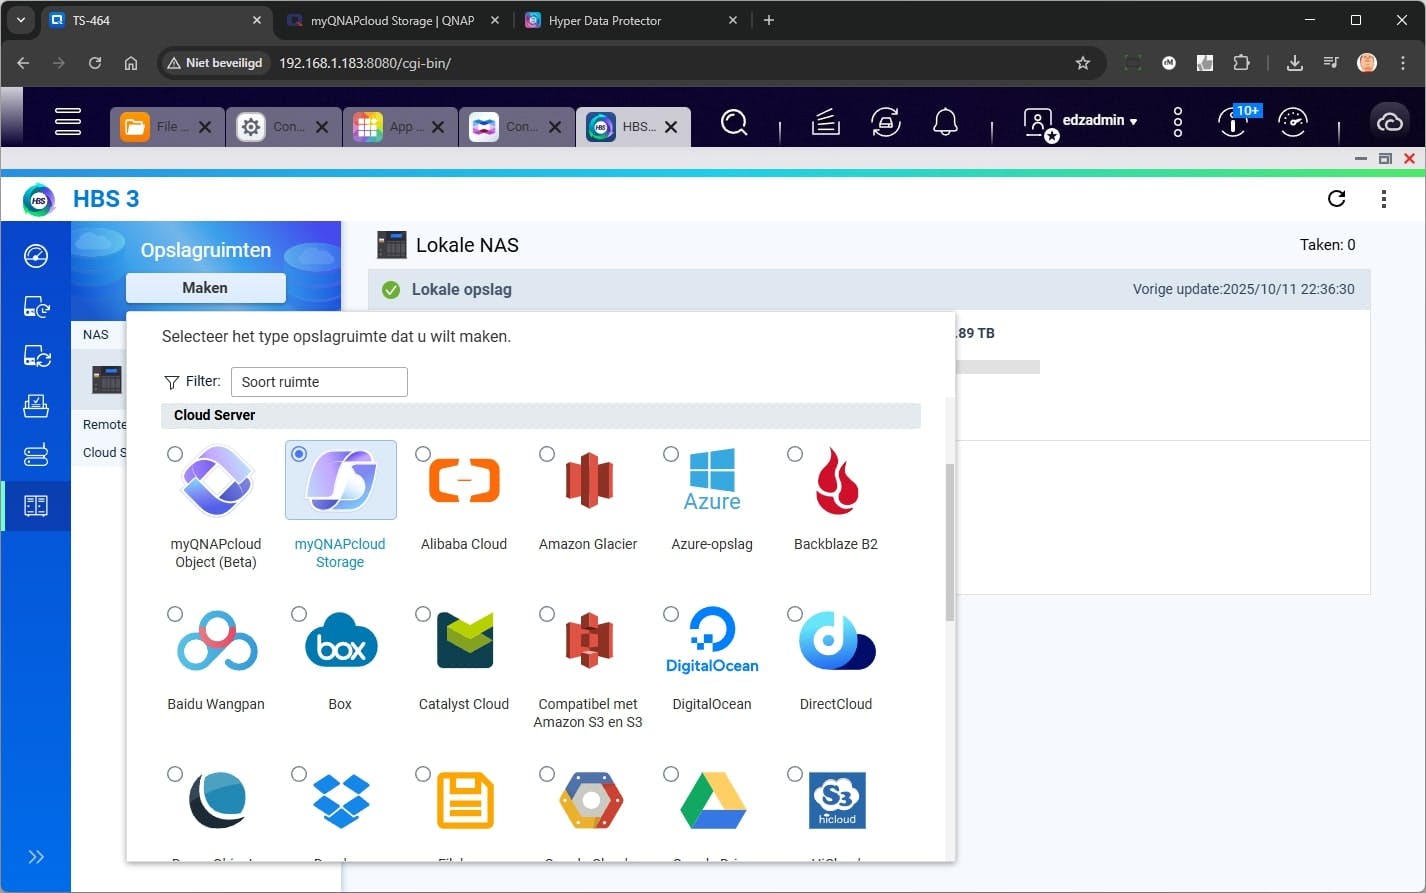Open the HBS 3 Overview dashboard

click(37, 256)
